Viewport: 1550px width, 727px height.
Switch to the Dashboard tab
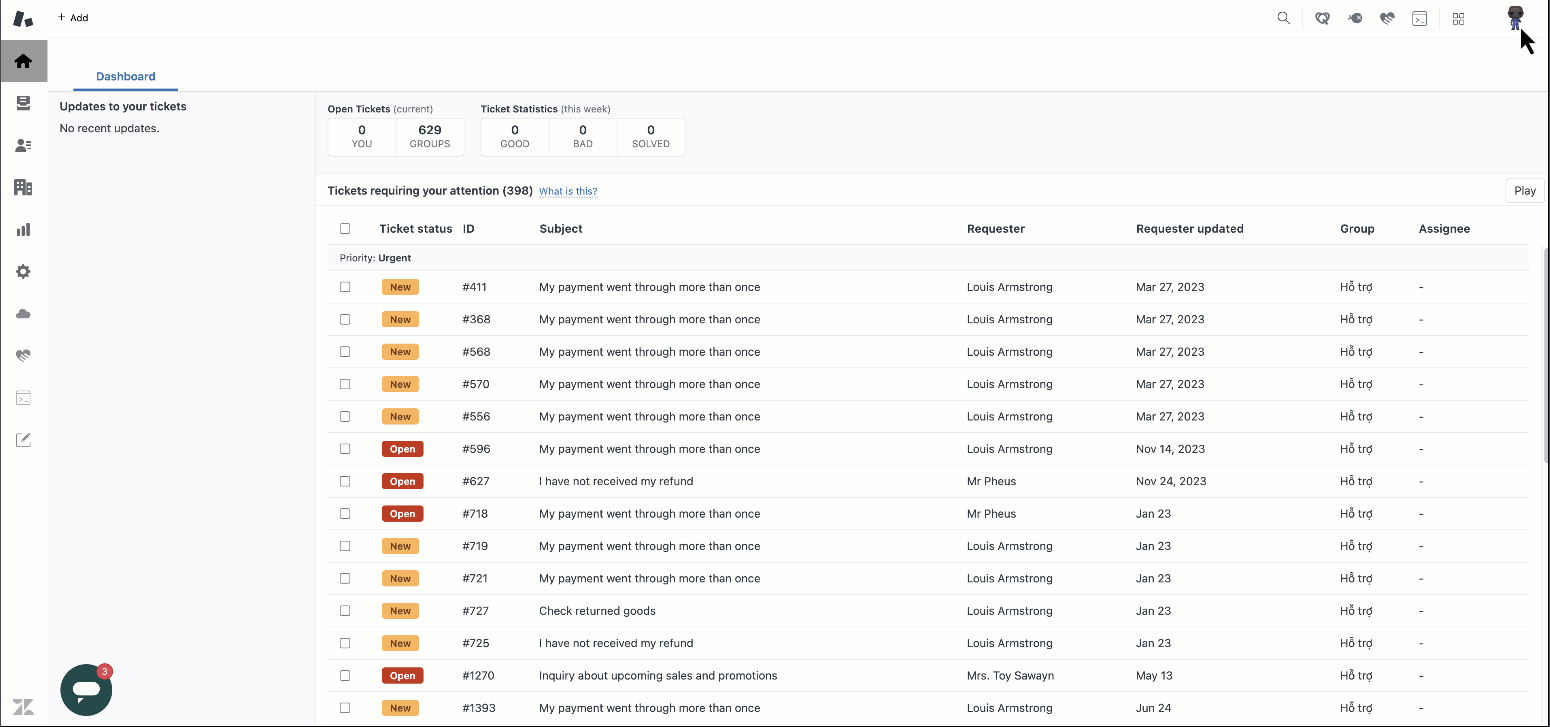point(126,77)
